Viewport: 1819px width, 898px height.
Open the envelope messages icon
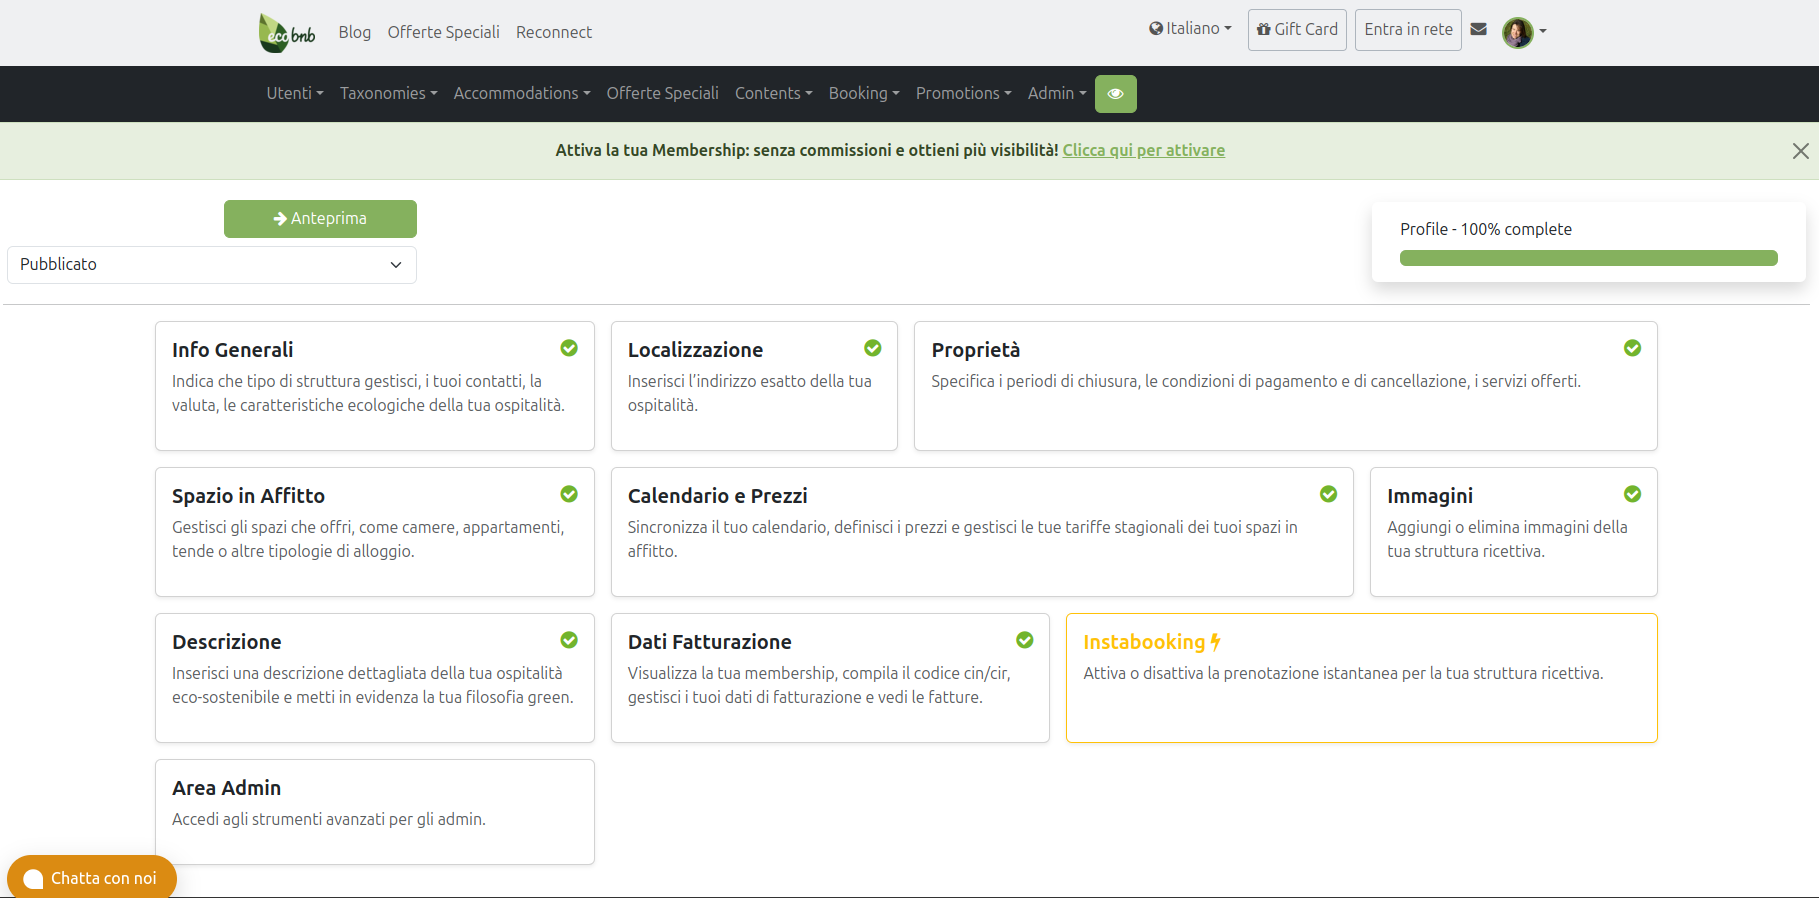1479,30
